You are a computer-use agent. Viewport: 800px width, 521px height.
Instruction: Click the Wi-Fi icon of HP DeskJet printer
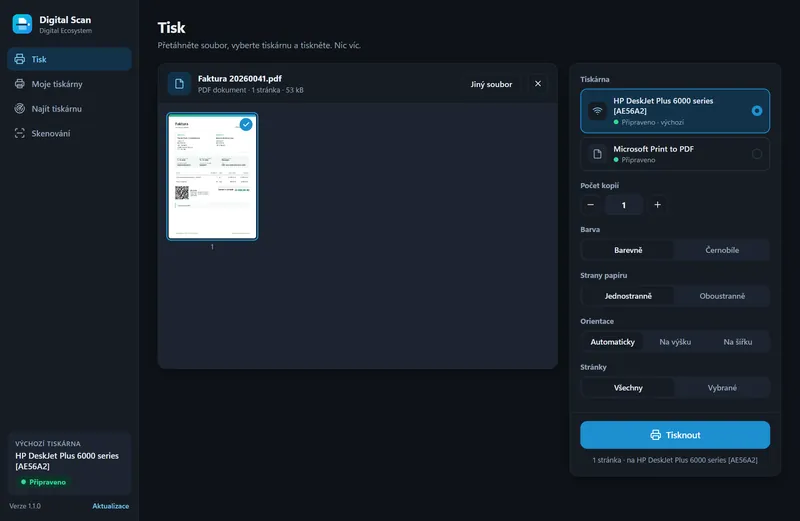tap(597, 111)
